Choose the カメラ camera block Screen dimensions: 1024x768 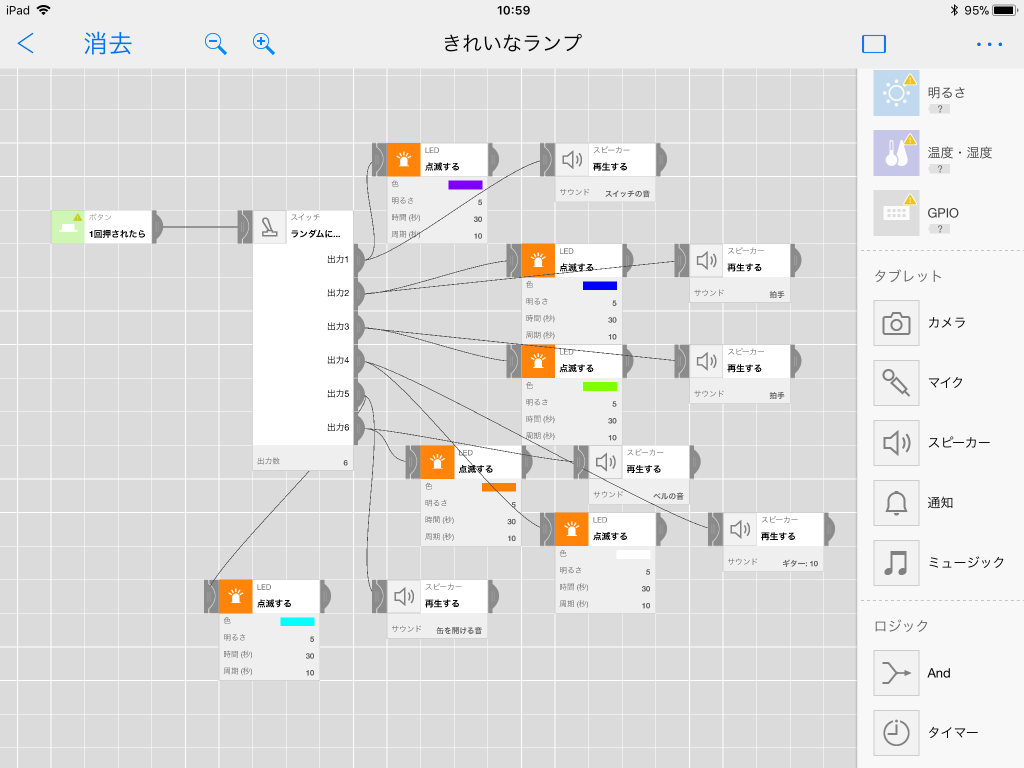click(896, 323)
